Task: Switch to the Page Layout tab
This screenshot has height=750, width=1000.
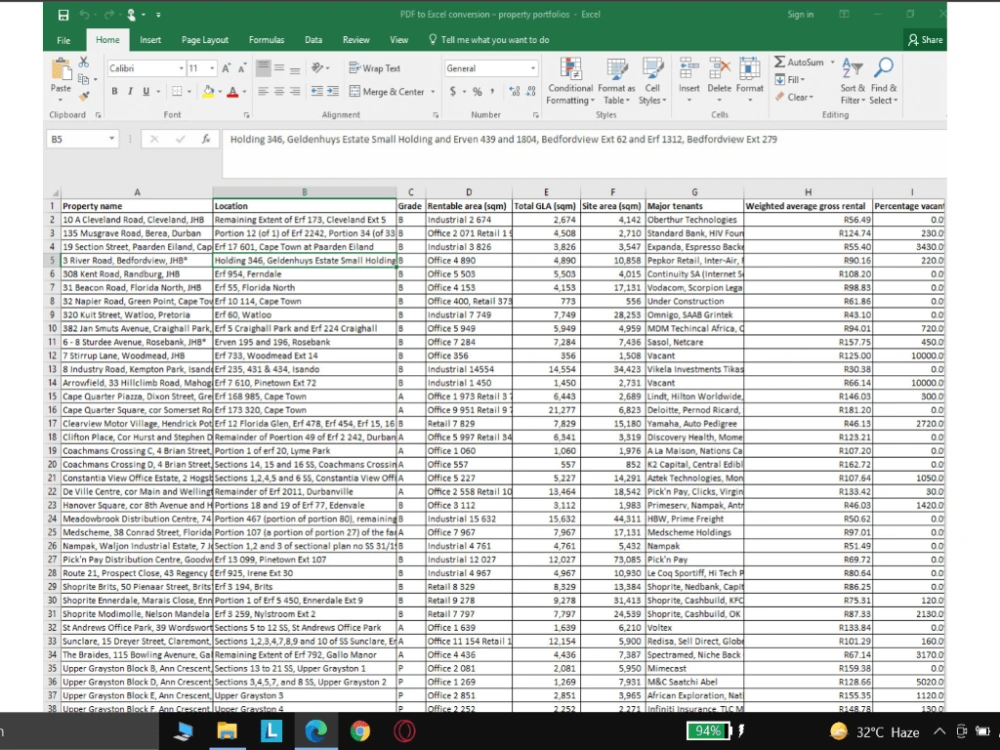Action: (x=205, y=40)
